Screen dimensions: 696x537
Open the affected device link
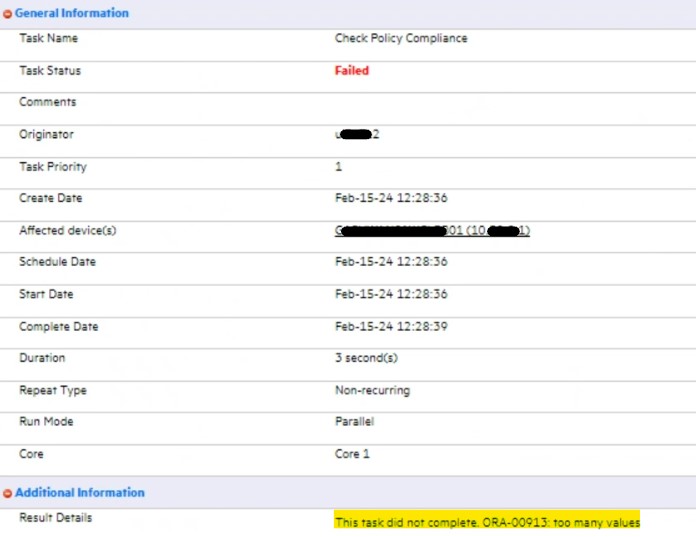(x=432, y=231)
